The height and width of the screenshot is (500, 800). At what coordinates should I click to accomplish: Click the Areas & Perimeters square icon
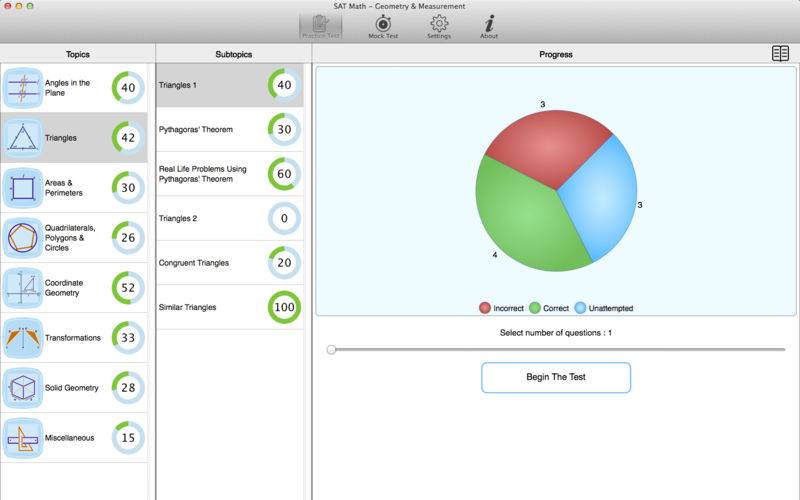[x=22, y=188]
